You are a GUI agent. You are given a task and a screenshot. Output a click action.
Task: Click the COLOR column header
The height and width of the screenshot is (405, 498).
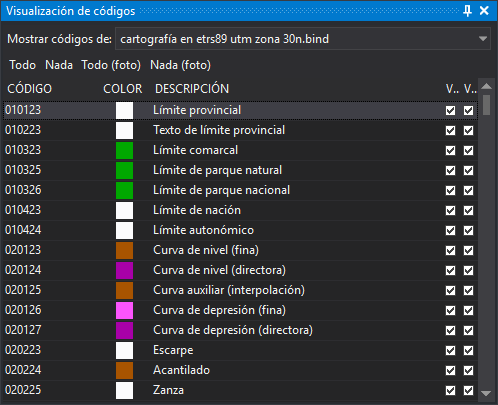point(123,89)
